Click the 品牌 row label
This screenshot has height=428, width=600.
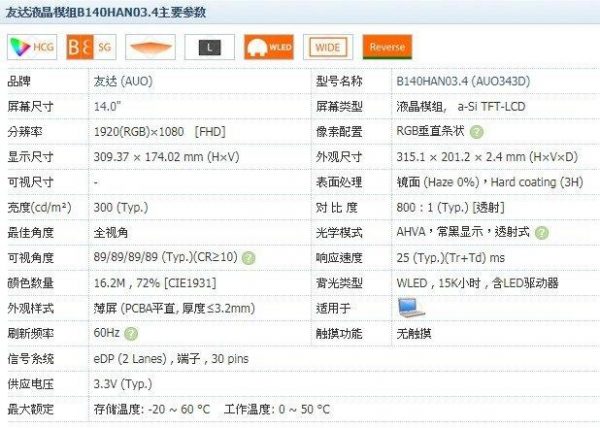[x=19, y=81]
